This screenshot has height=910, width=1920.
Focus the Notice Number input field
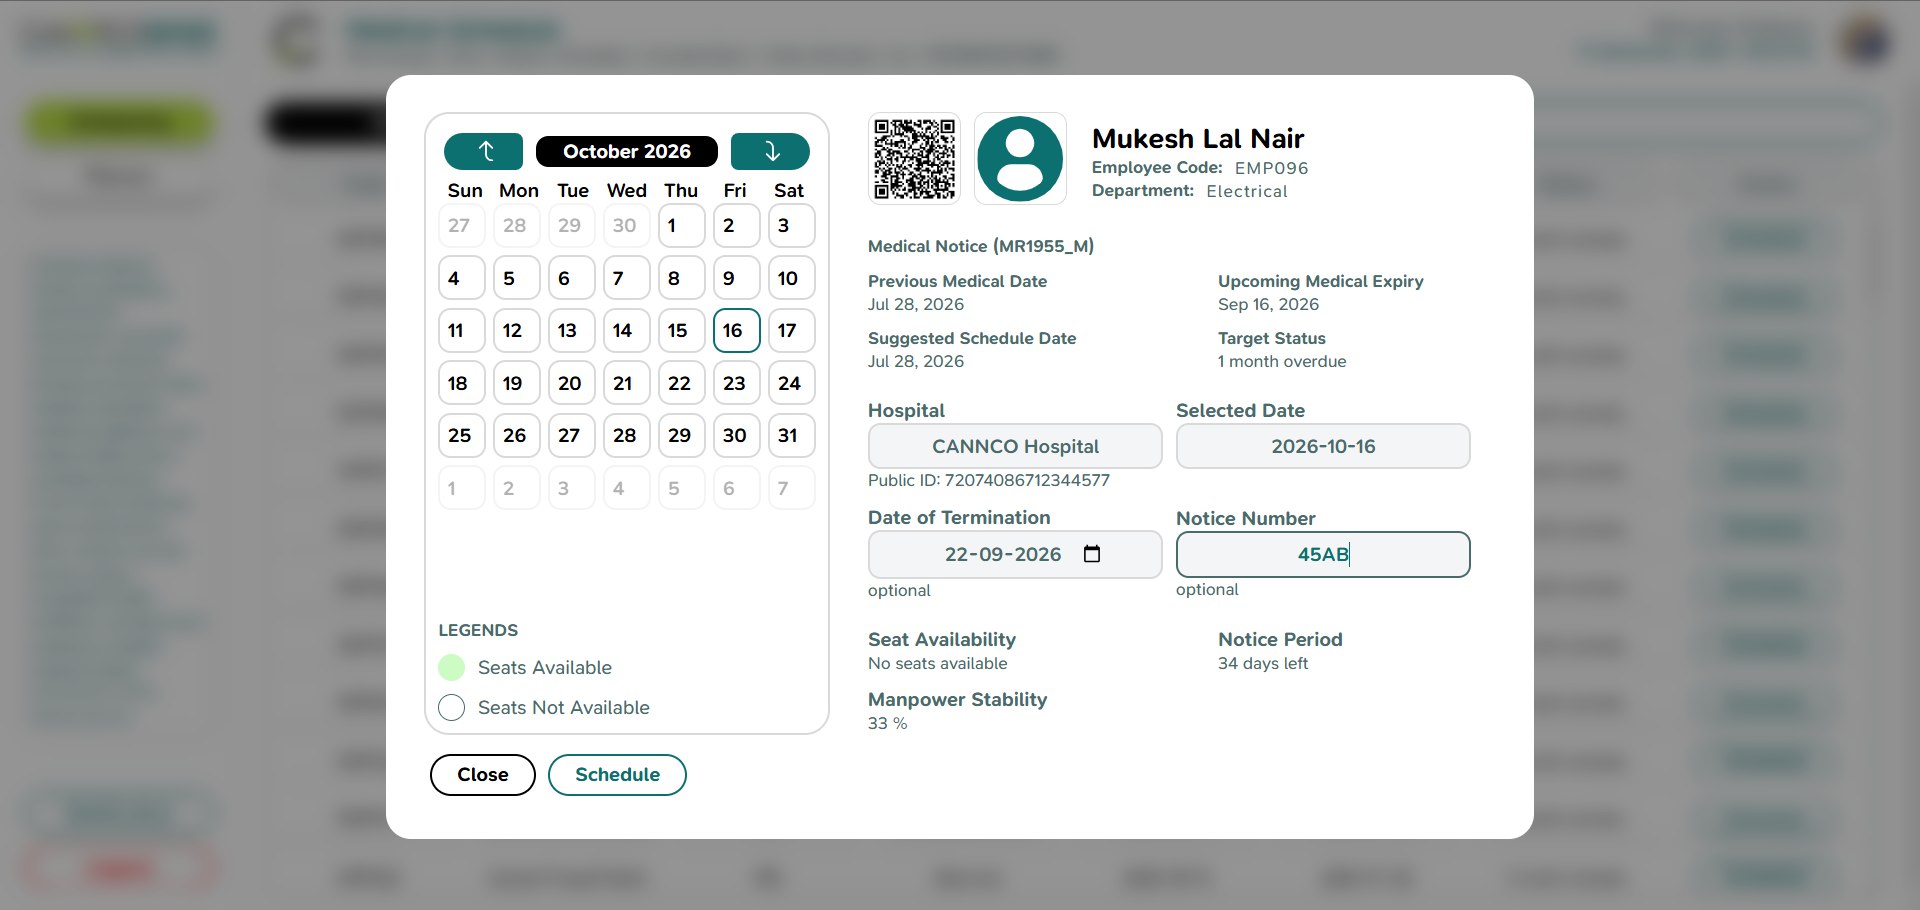[x=1323, y=554]
